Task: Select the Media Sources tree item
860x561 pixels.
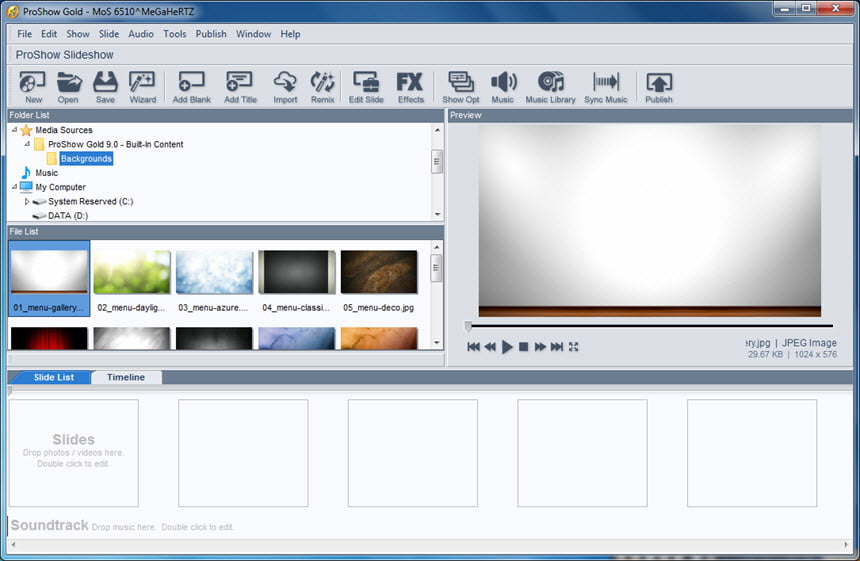Action: (64, 130)
